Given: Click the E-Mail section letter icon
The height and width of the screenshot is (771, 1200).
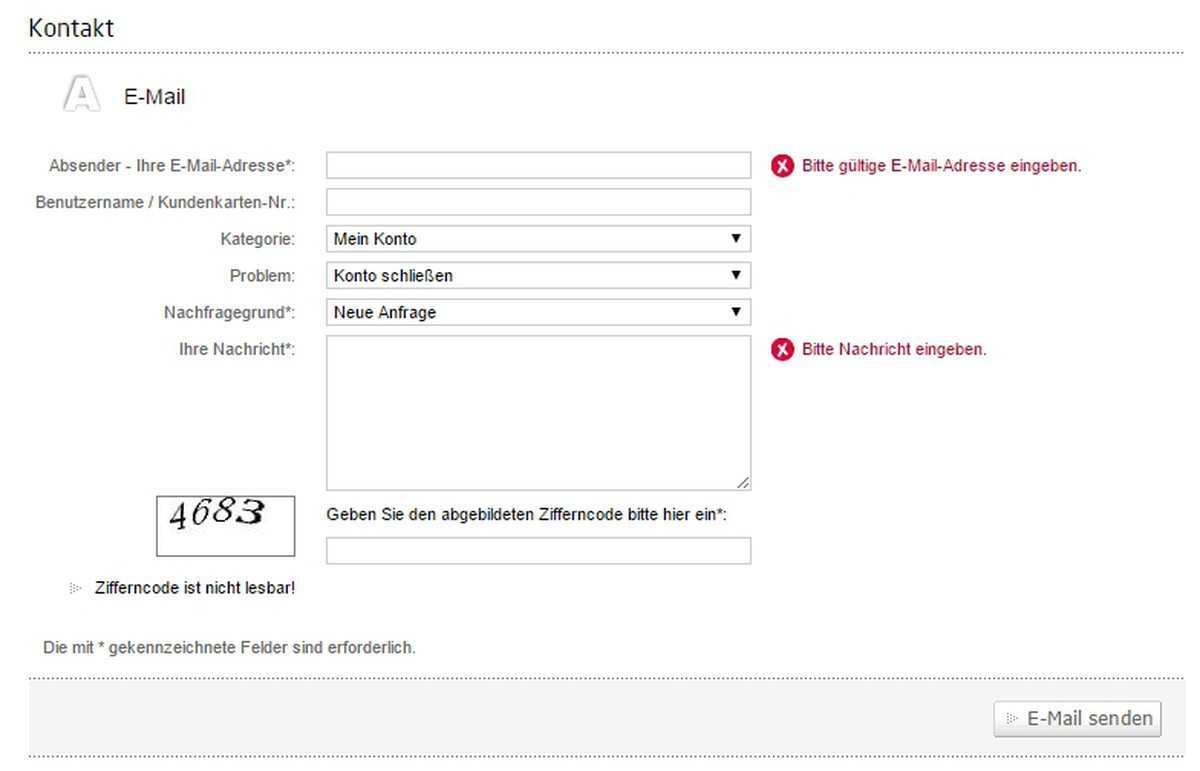Looking at the screenshot, I should pos(81,96).
